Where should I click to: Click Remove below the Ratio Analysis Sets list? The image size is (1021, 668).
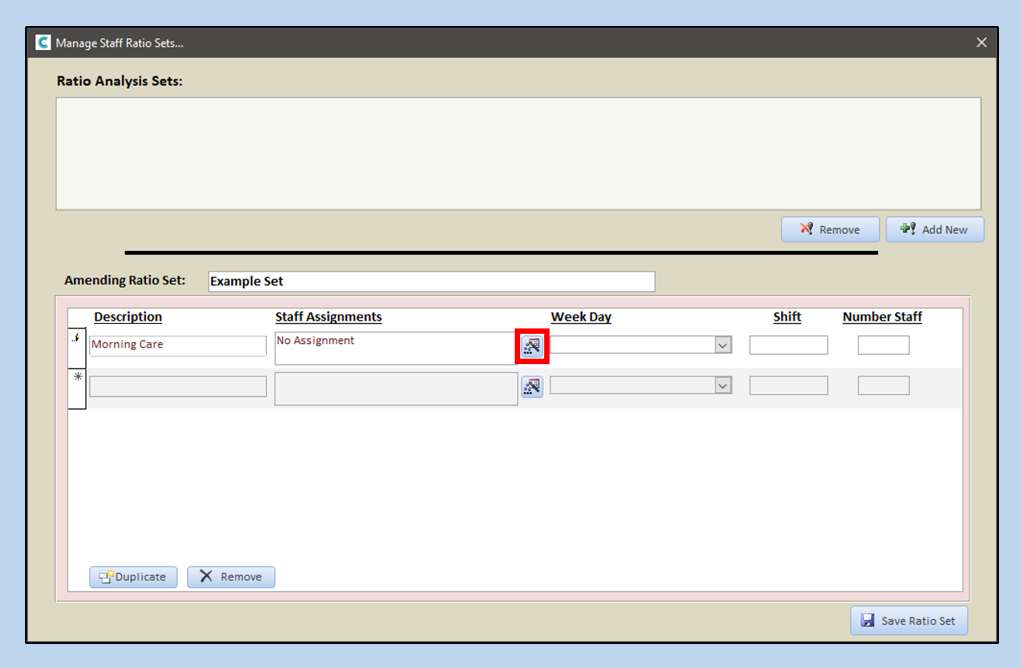(x=830, y=230)
